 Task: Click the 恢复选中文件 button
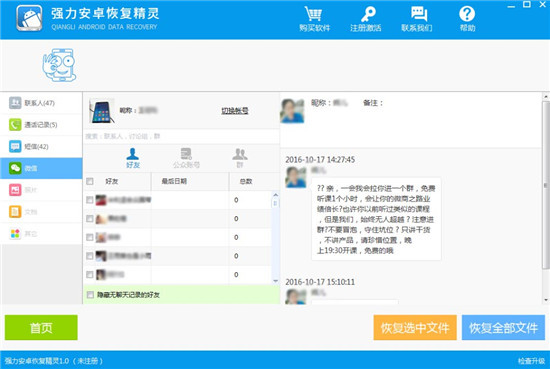(415, 328)
